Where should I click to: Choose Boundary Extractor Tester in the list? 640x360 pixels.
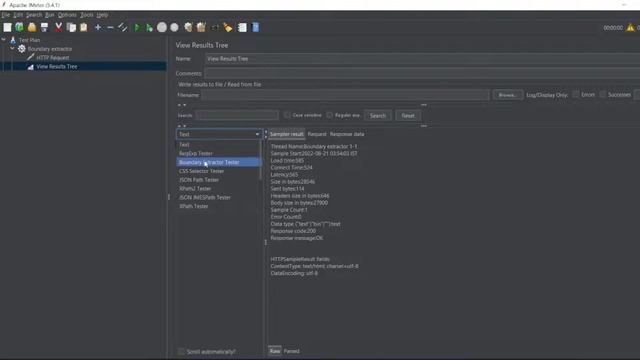pyautogui.click(x=218, y=162)
